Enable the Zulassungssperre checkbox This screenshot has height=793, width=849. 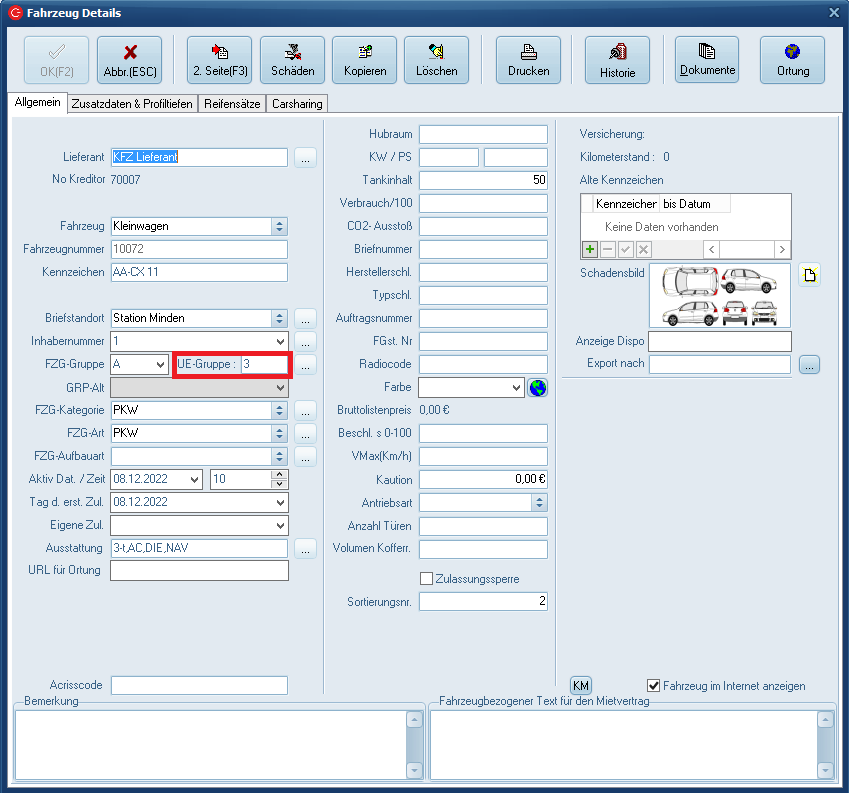click(427, 579)
